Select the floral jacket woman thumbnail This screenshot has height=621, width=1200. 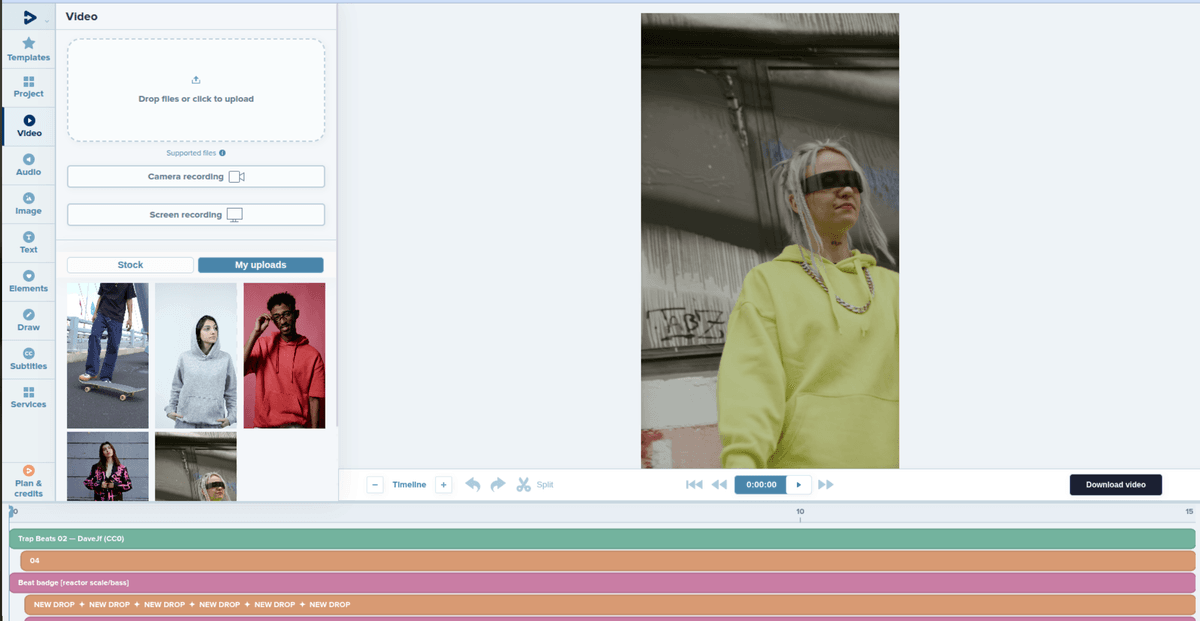pos(108,466)
